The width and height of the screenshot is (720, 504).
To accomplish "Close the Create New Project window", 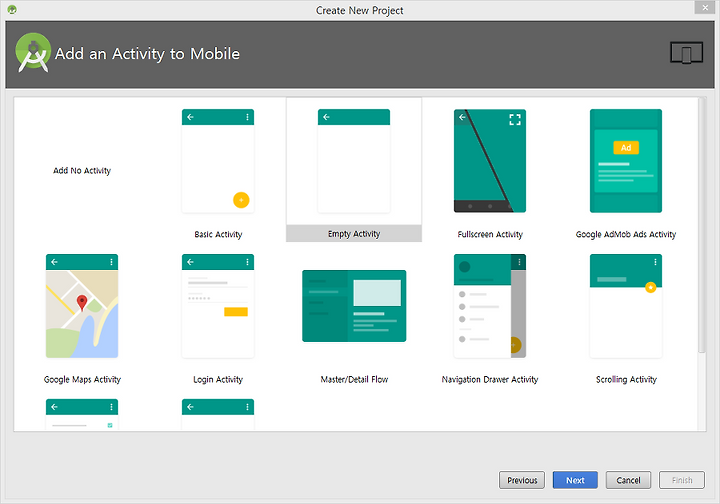I will [x=706, y=8].
